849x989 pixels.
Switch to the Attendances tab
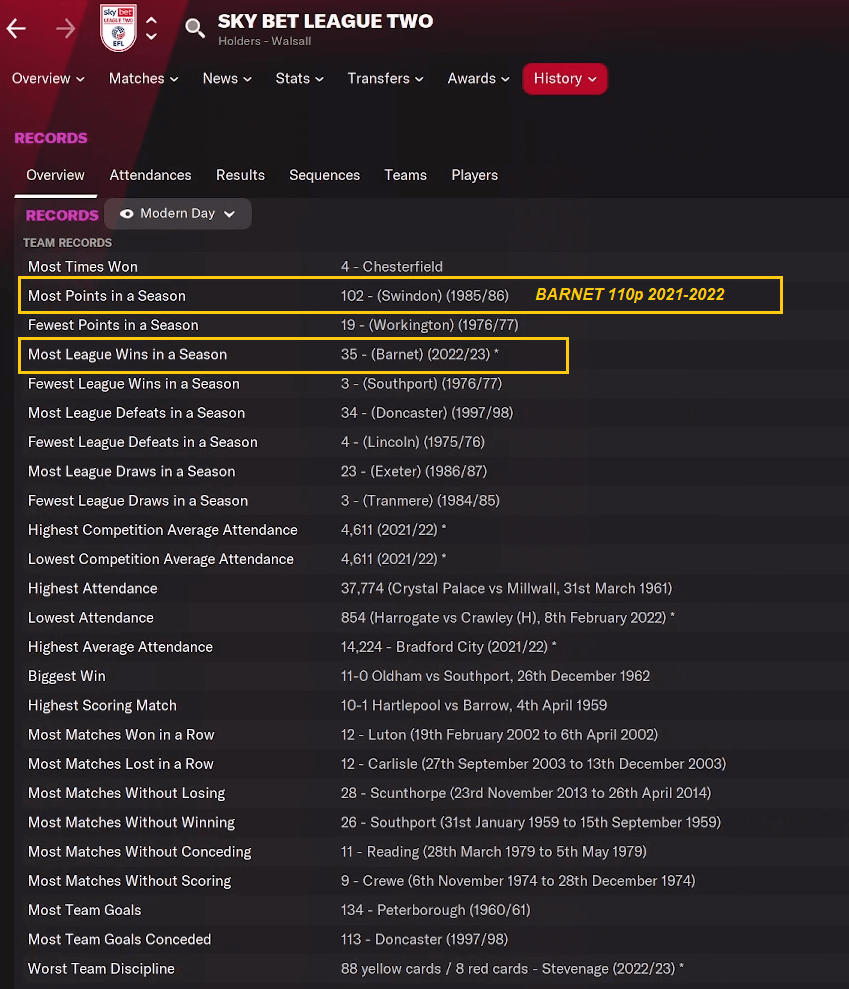pyautogui.click(x=150, y=175)
